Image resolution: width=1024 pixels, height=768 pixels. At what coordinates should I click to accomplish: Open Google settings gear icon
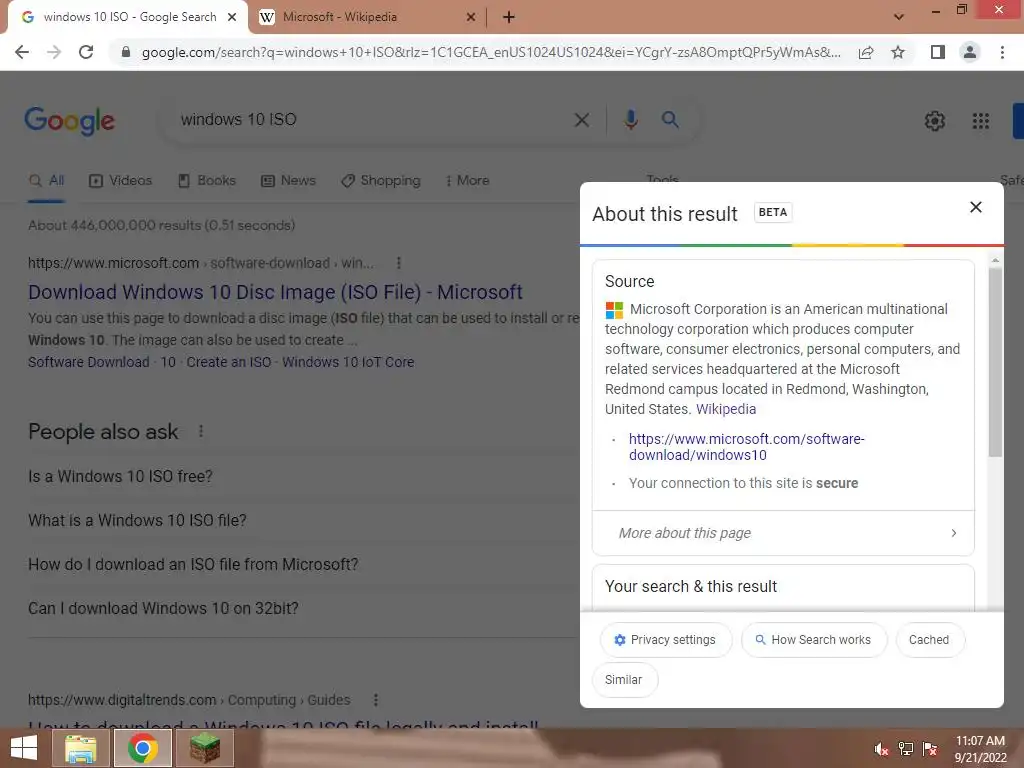(x=935, y=121)
